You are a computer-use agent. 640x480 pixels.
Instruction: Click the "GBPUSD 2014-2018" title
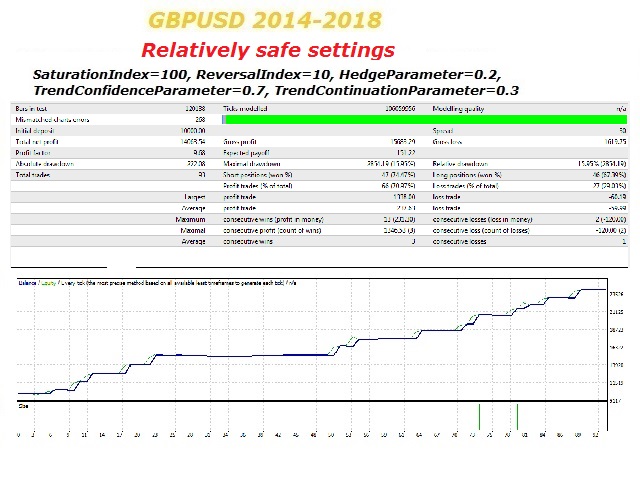[265, 20]
